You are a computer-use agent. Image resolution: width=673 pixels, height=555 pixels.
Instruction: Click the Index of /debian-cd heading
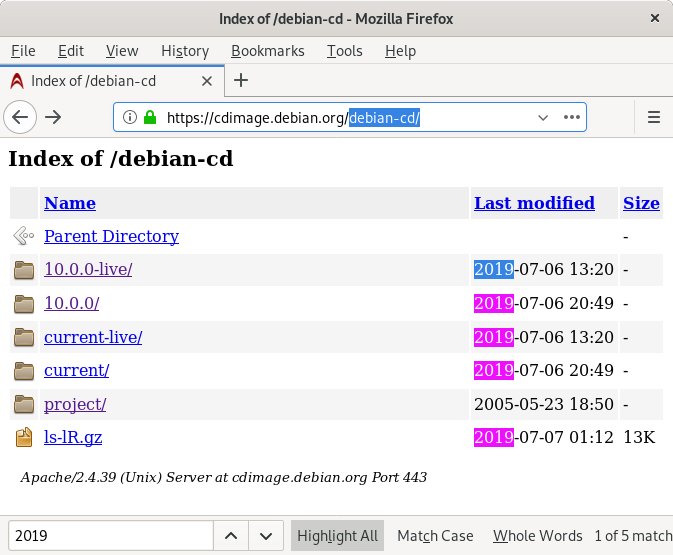[121, 158]
